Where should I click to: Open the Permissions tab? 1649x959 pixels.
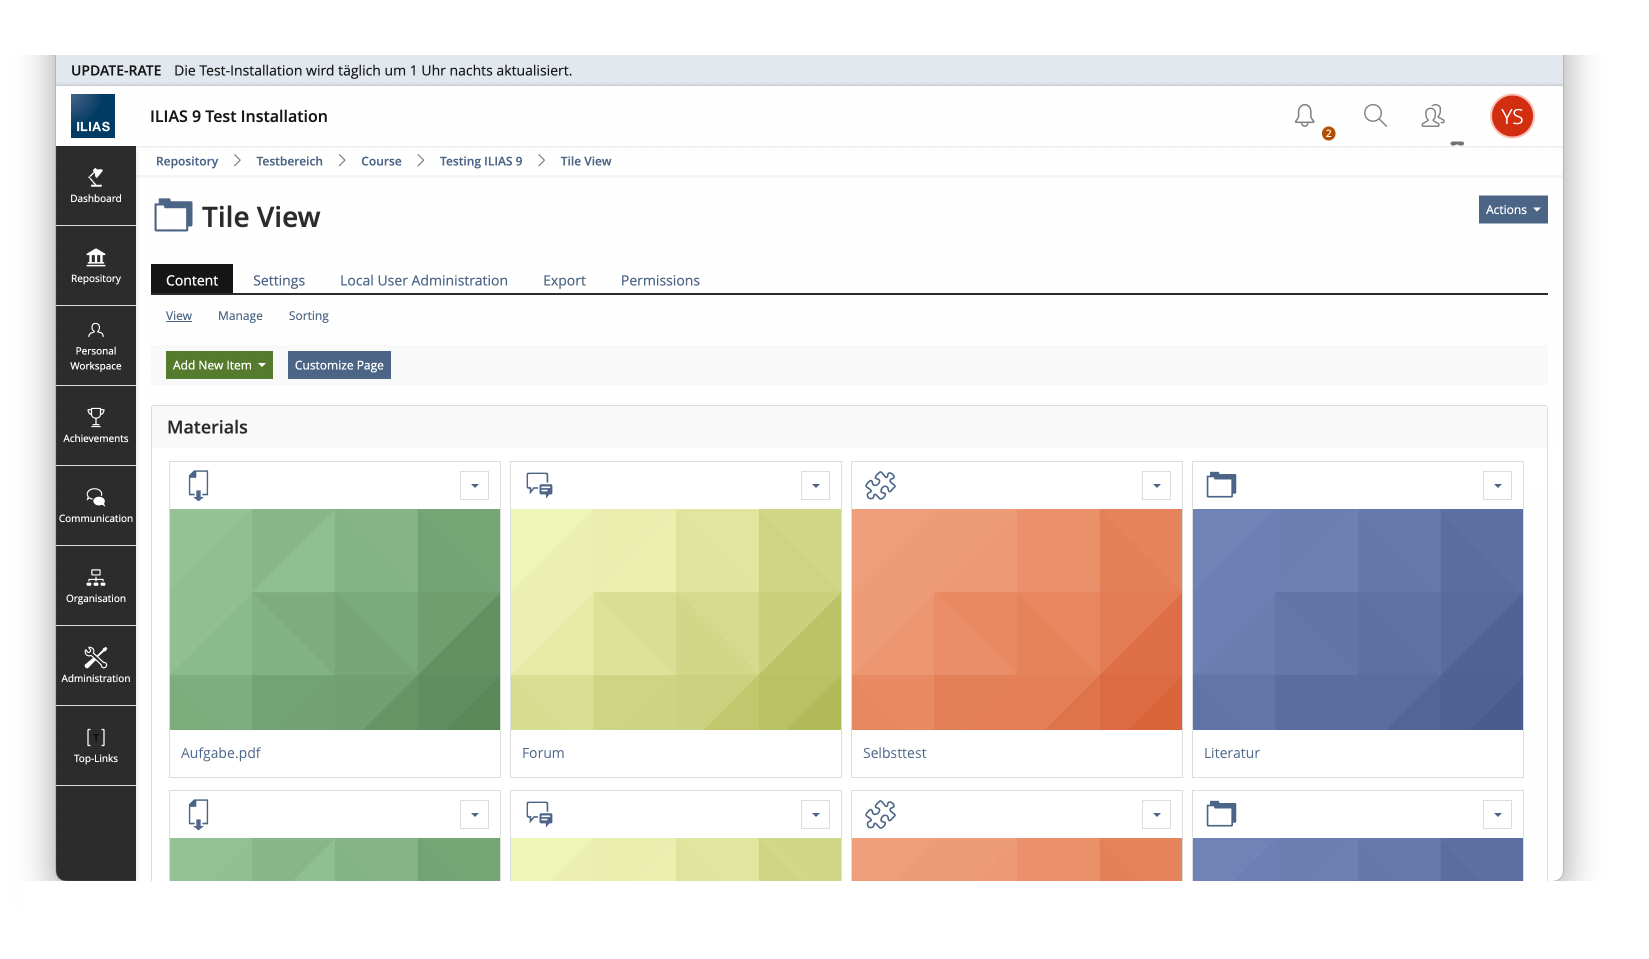pos(660,280)
